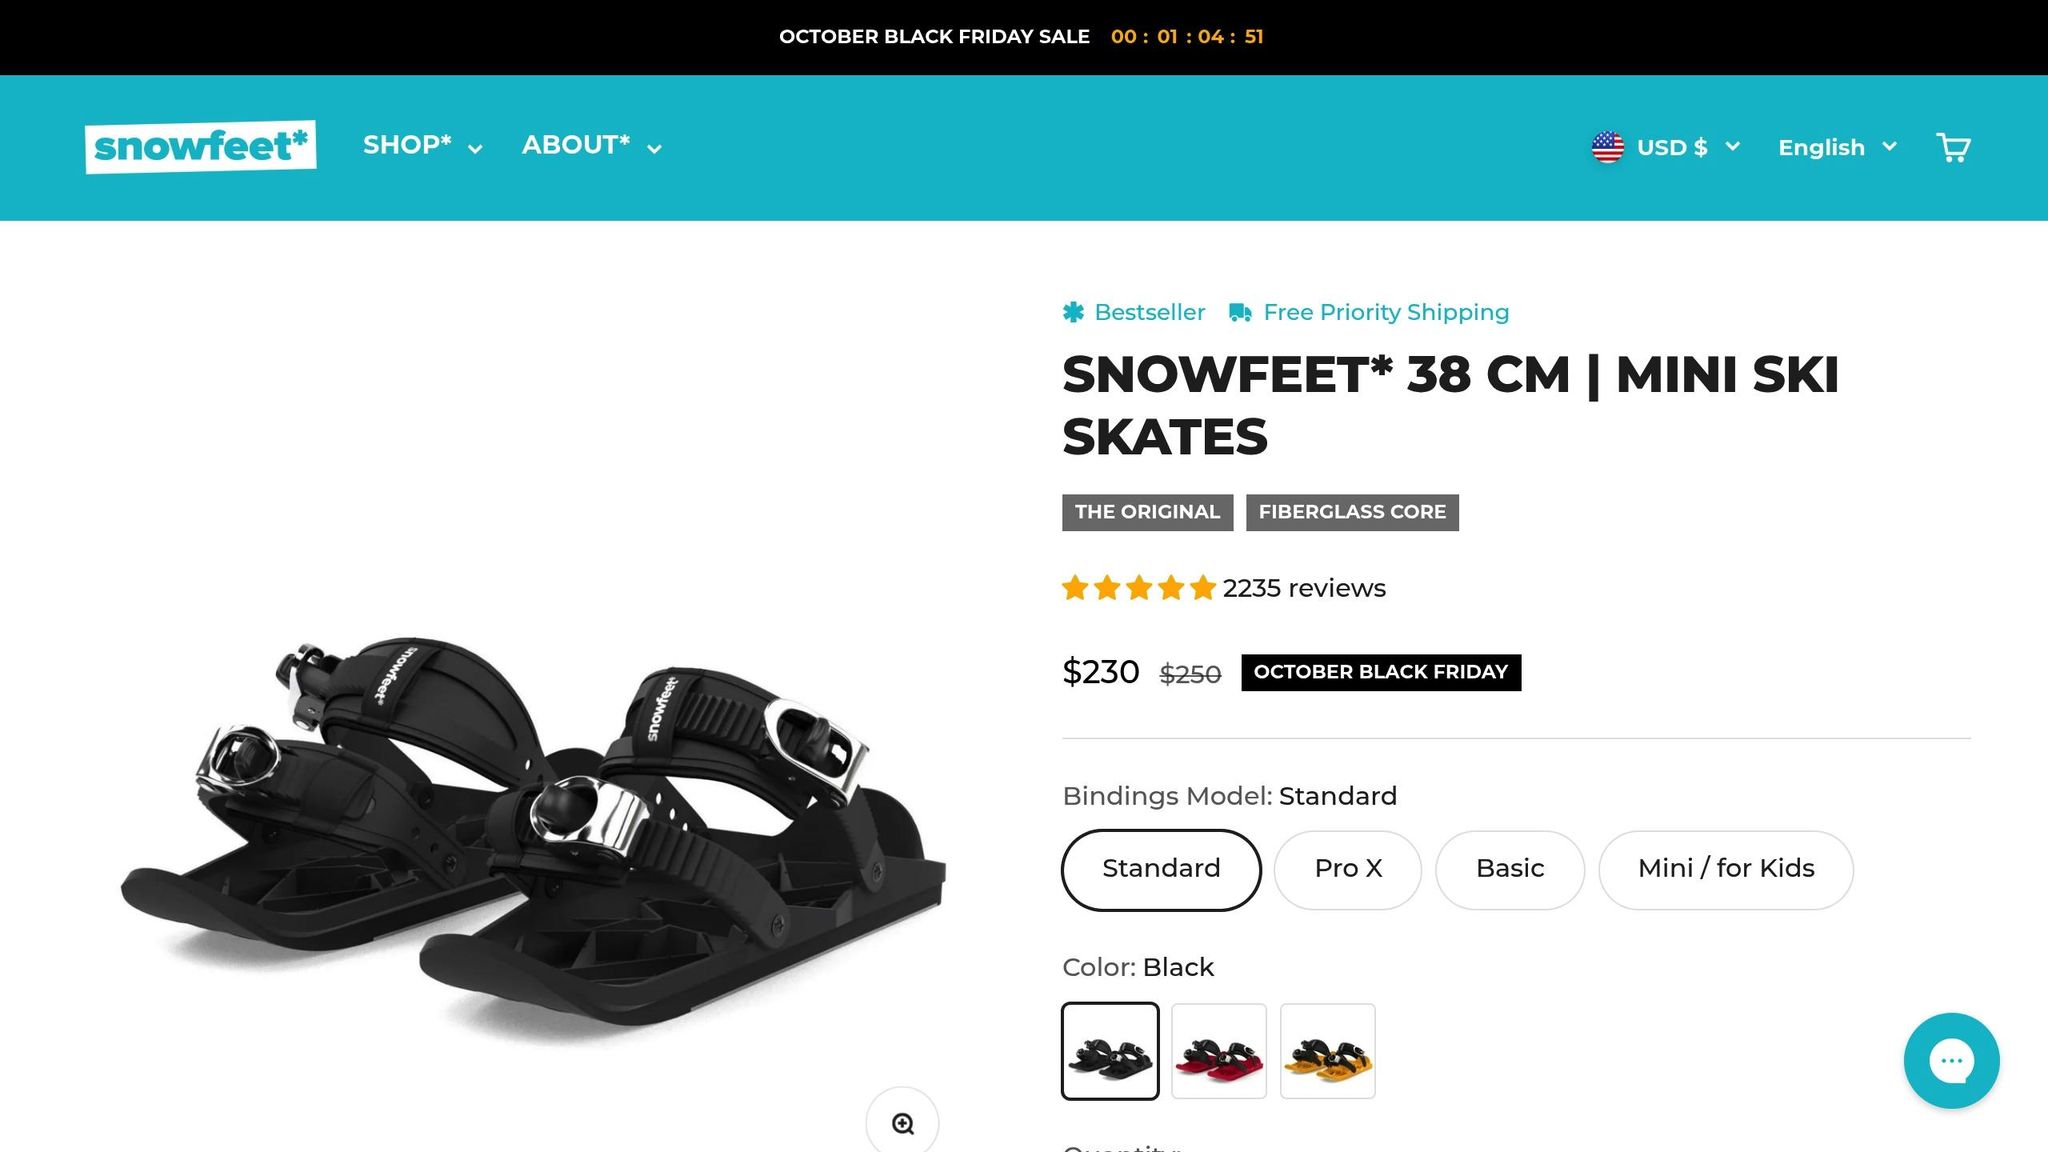The image size is (2048, 1152).
Task: Open the chat support bubble
Action: point(1951,1060)
